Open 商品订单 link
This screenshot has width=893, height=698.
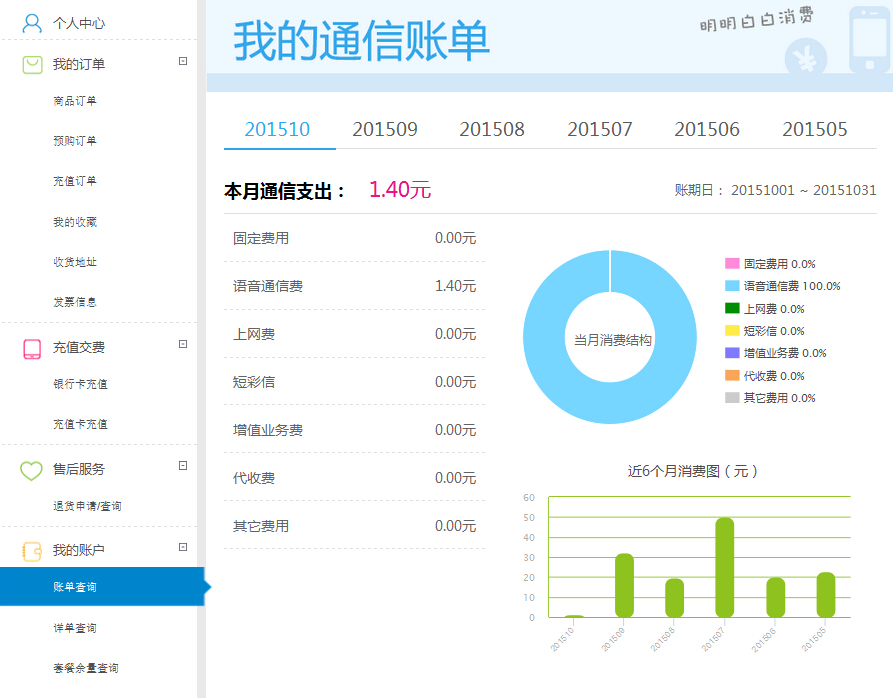(75, 101)
